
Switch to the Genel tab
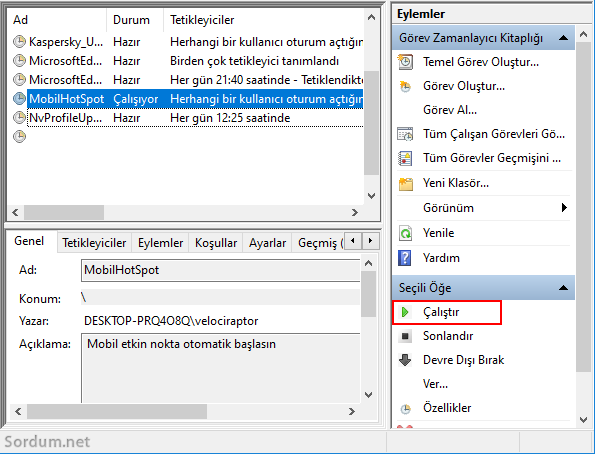click(x=29, y=241)
